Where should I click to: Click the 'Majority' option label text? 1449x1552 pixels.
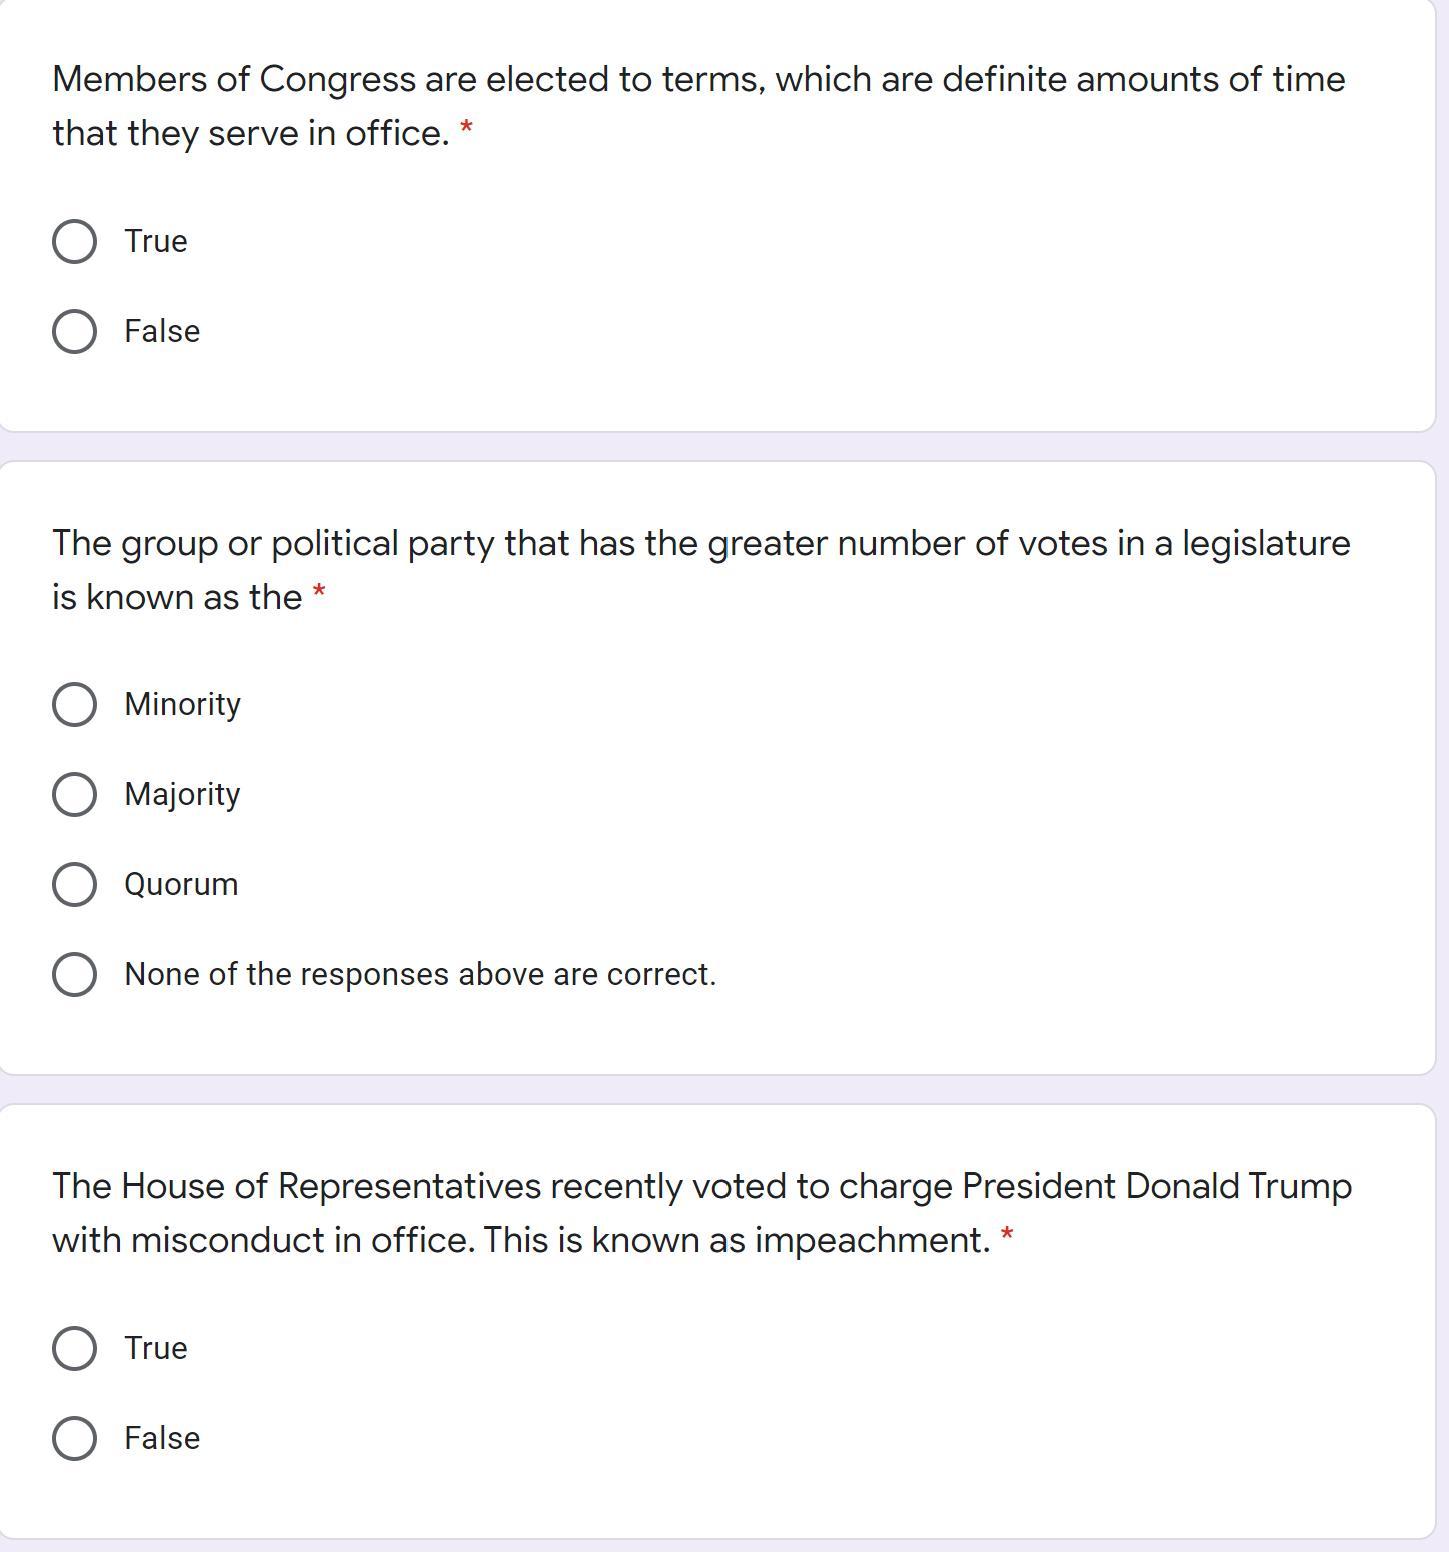[x=182, y=795]
